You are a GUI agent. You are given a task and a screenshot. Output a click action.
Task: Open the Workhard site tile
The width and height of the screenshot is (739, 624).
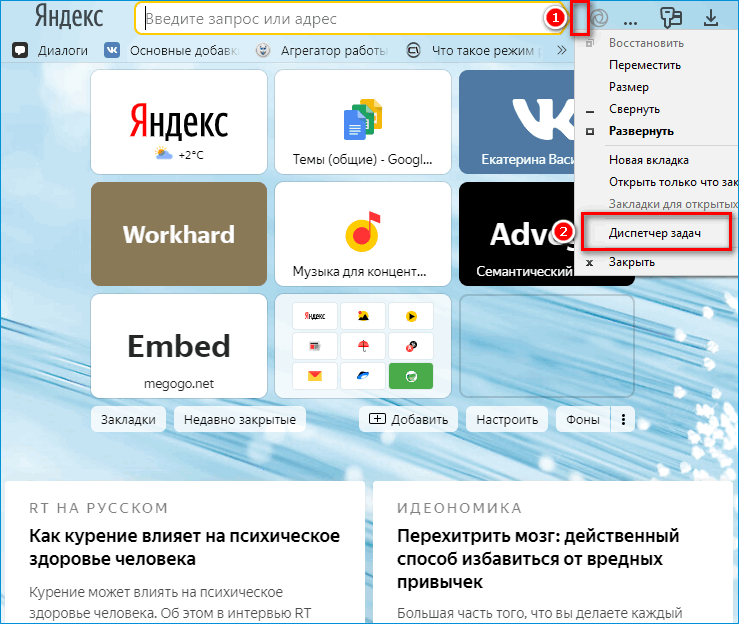[x=179, y=235]
